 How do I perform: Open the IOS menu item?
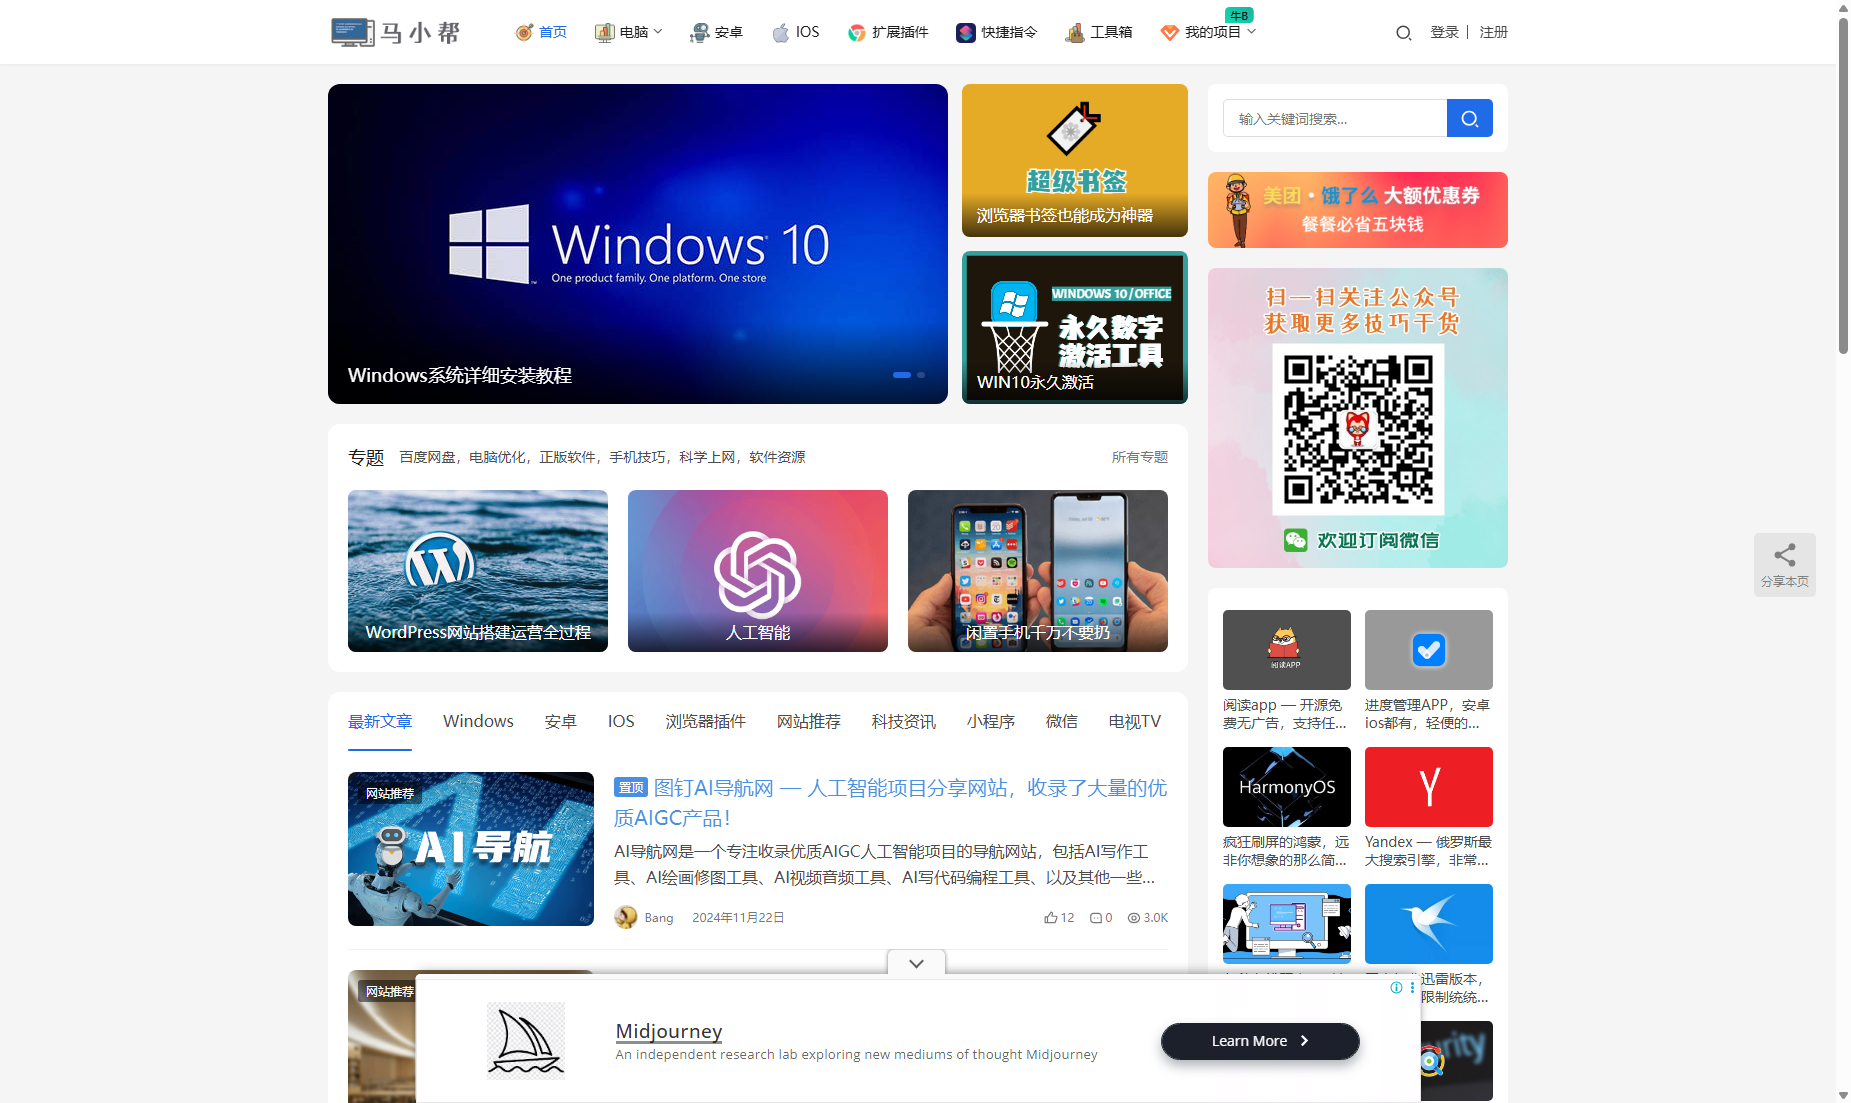[796, 32]
